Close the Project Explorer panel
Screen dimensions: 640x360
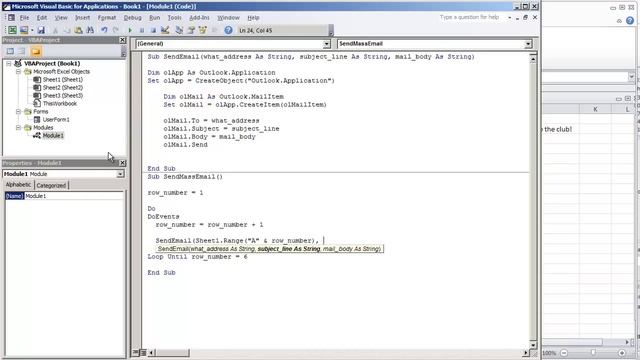122,40
